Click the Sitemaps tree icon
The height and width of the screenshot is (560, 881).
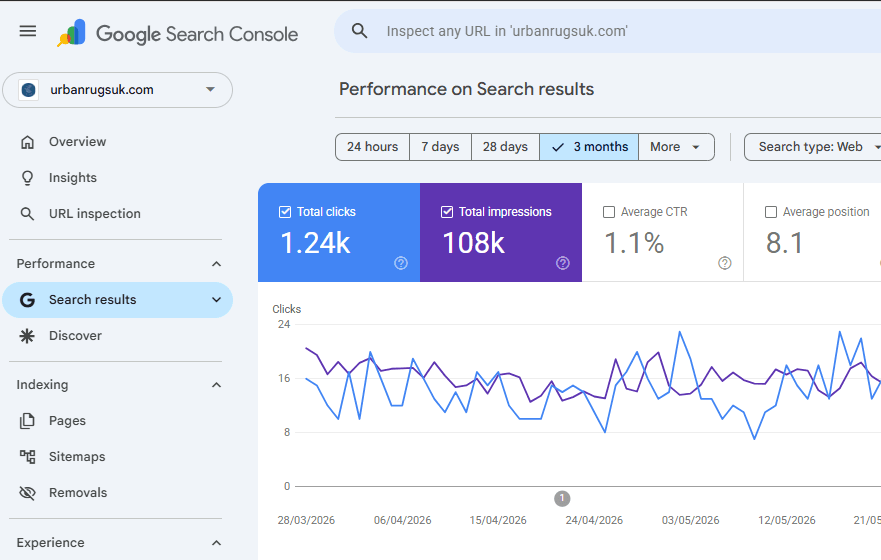(27, 457)
